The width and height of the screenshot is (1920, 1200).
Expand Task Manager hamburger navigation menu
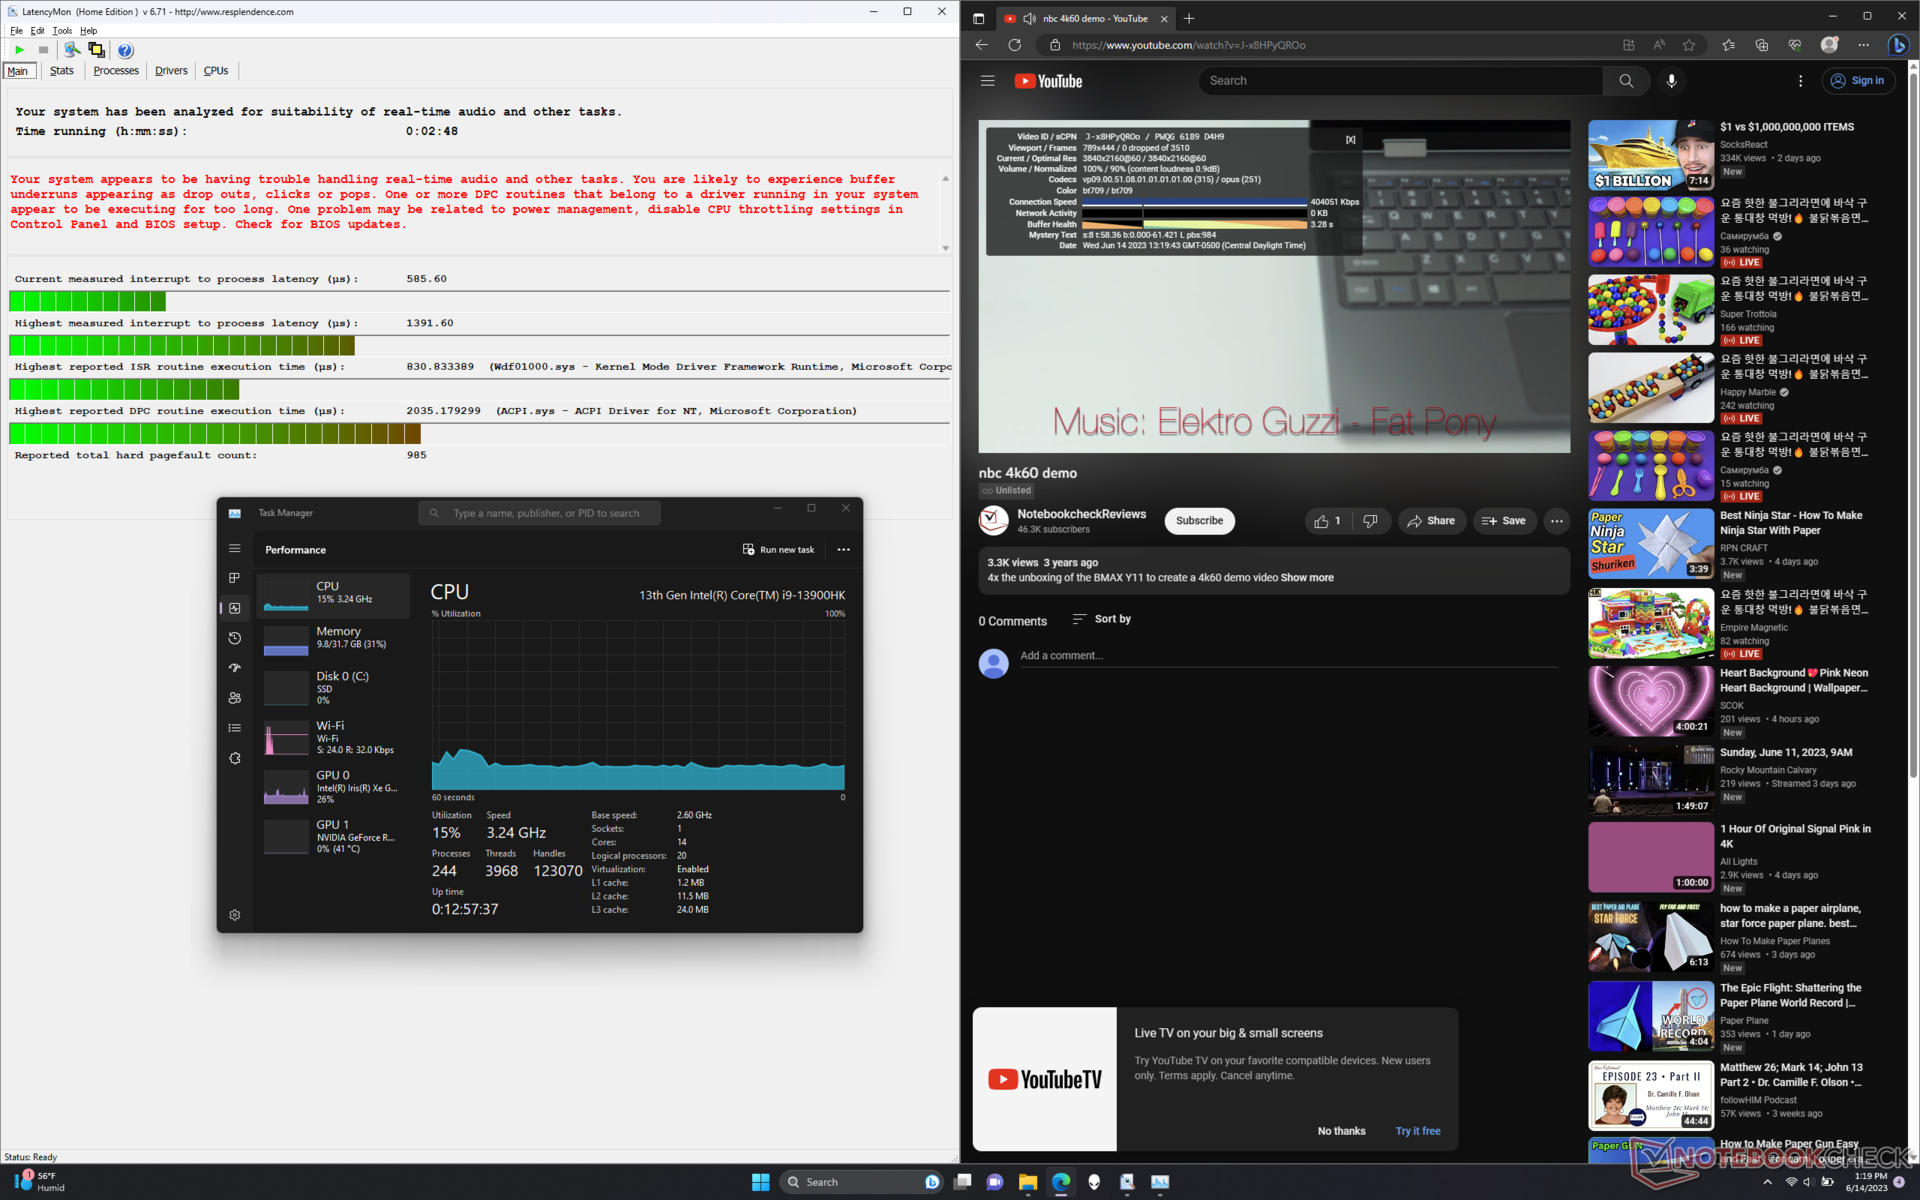pyautogui.click(x=235, y=548)
